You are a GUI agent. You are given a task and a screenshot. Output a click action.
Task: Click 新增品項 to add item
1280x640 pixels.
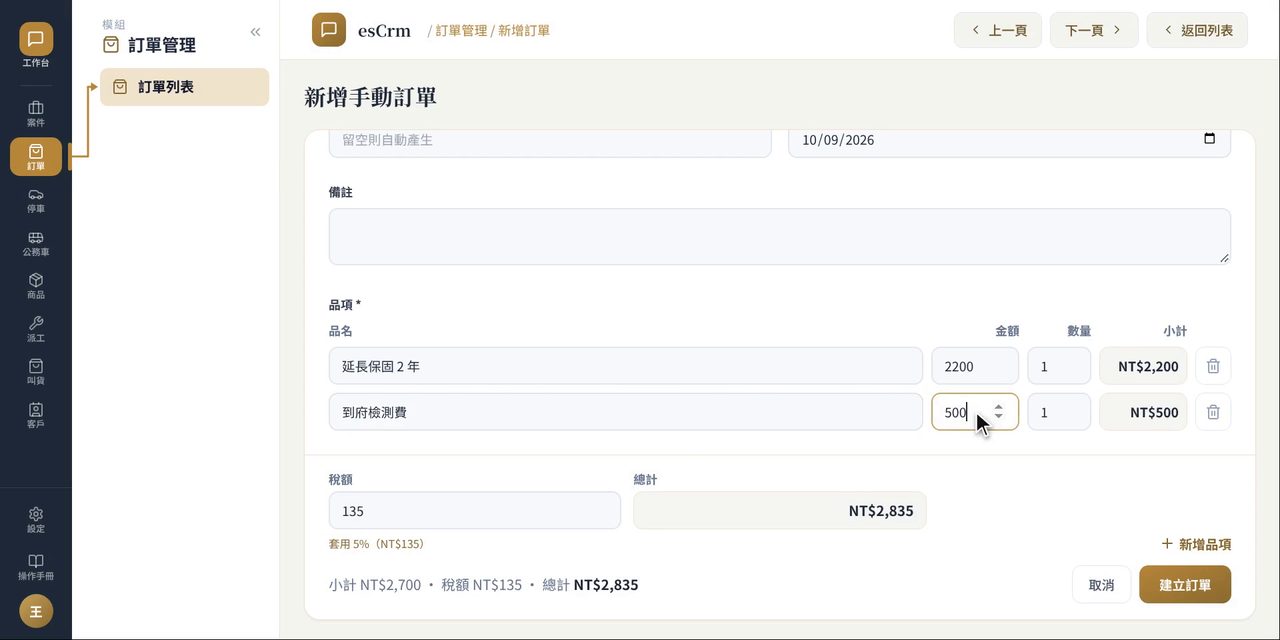[x=1196, y=544]
